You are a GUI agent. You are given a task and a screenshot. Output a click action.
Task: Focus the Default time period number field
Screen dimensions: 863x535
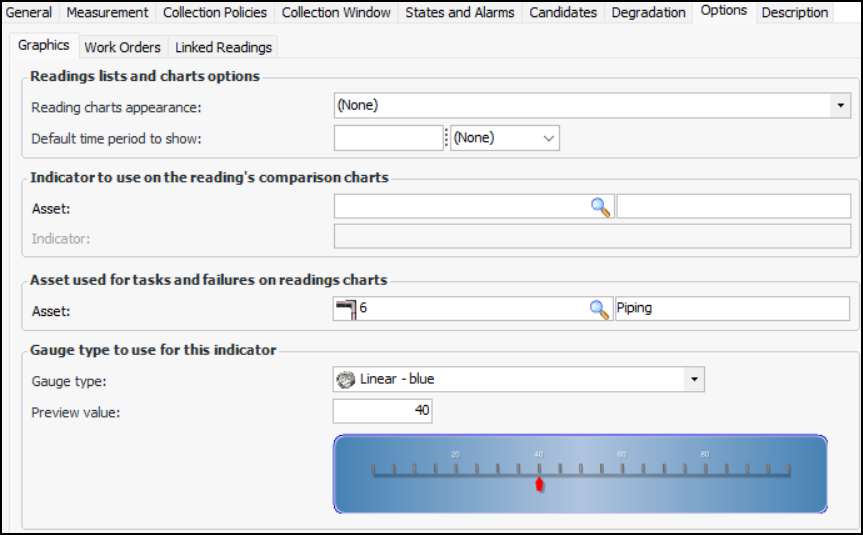(389, 138)
